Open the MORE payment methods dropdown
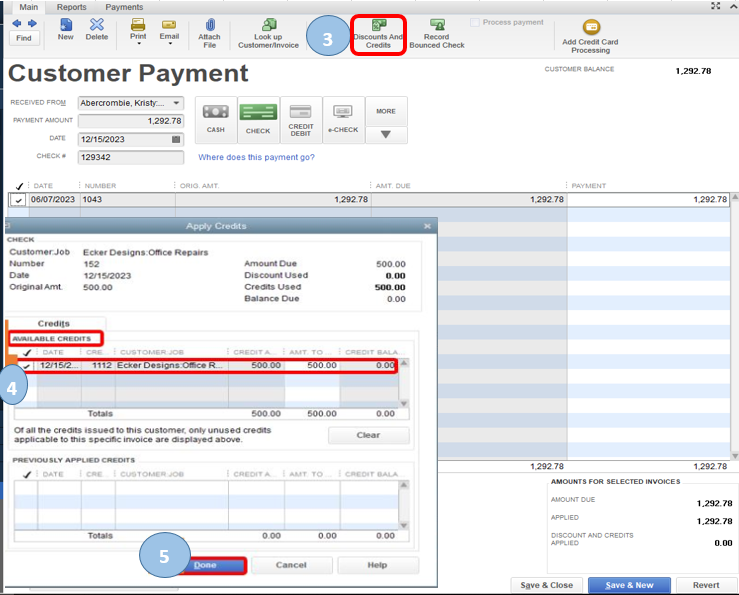 coord(386,133)
